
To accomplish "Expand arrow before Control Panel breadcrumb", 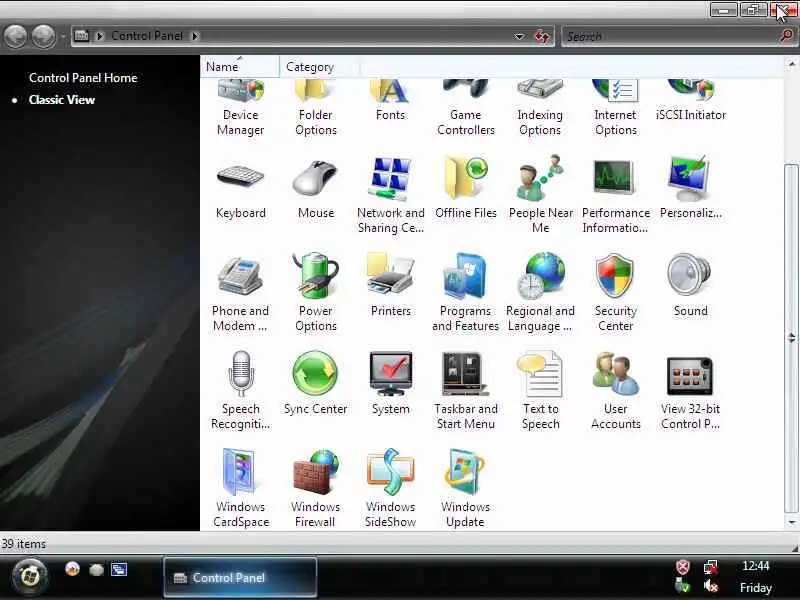I will click(99, 36).
